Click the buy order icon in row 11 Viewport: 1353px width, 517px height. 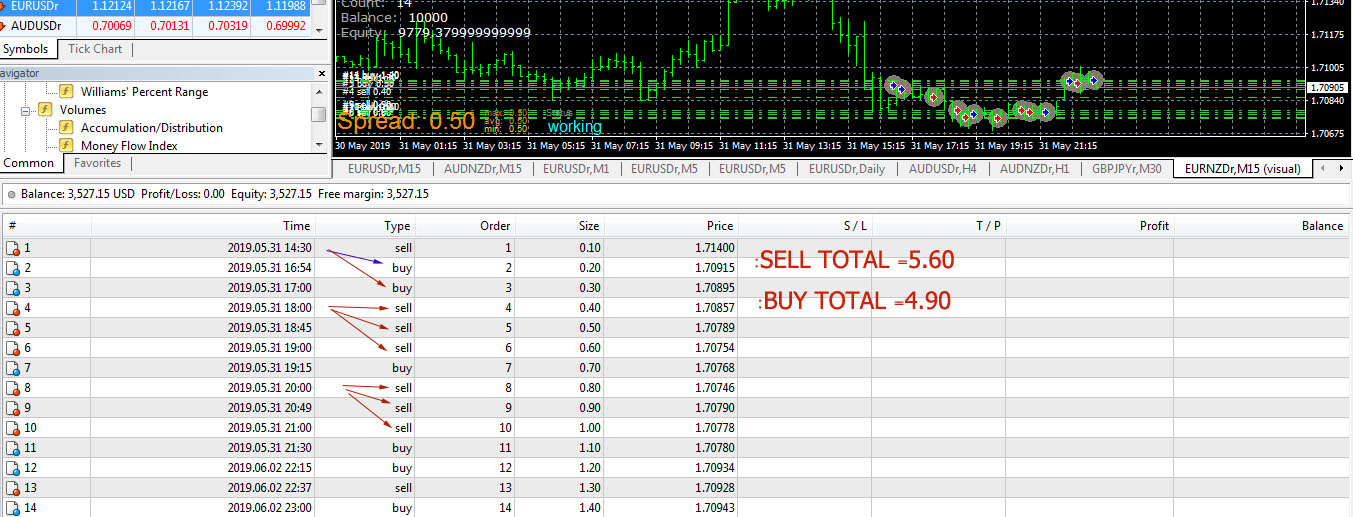pyautogui.click(x=13, y=447)
